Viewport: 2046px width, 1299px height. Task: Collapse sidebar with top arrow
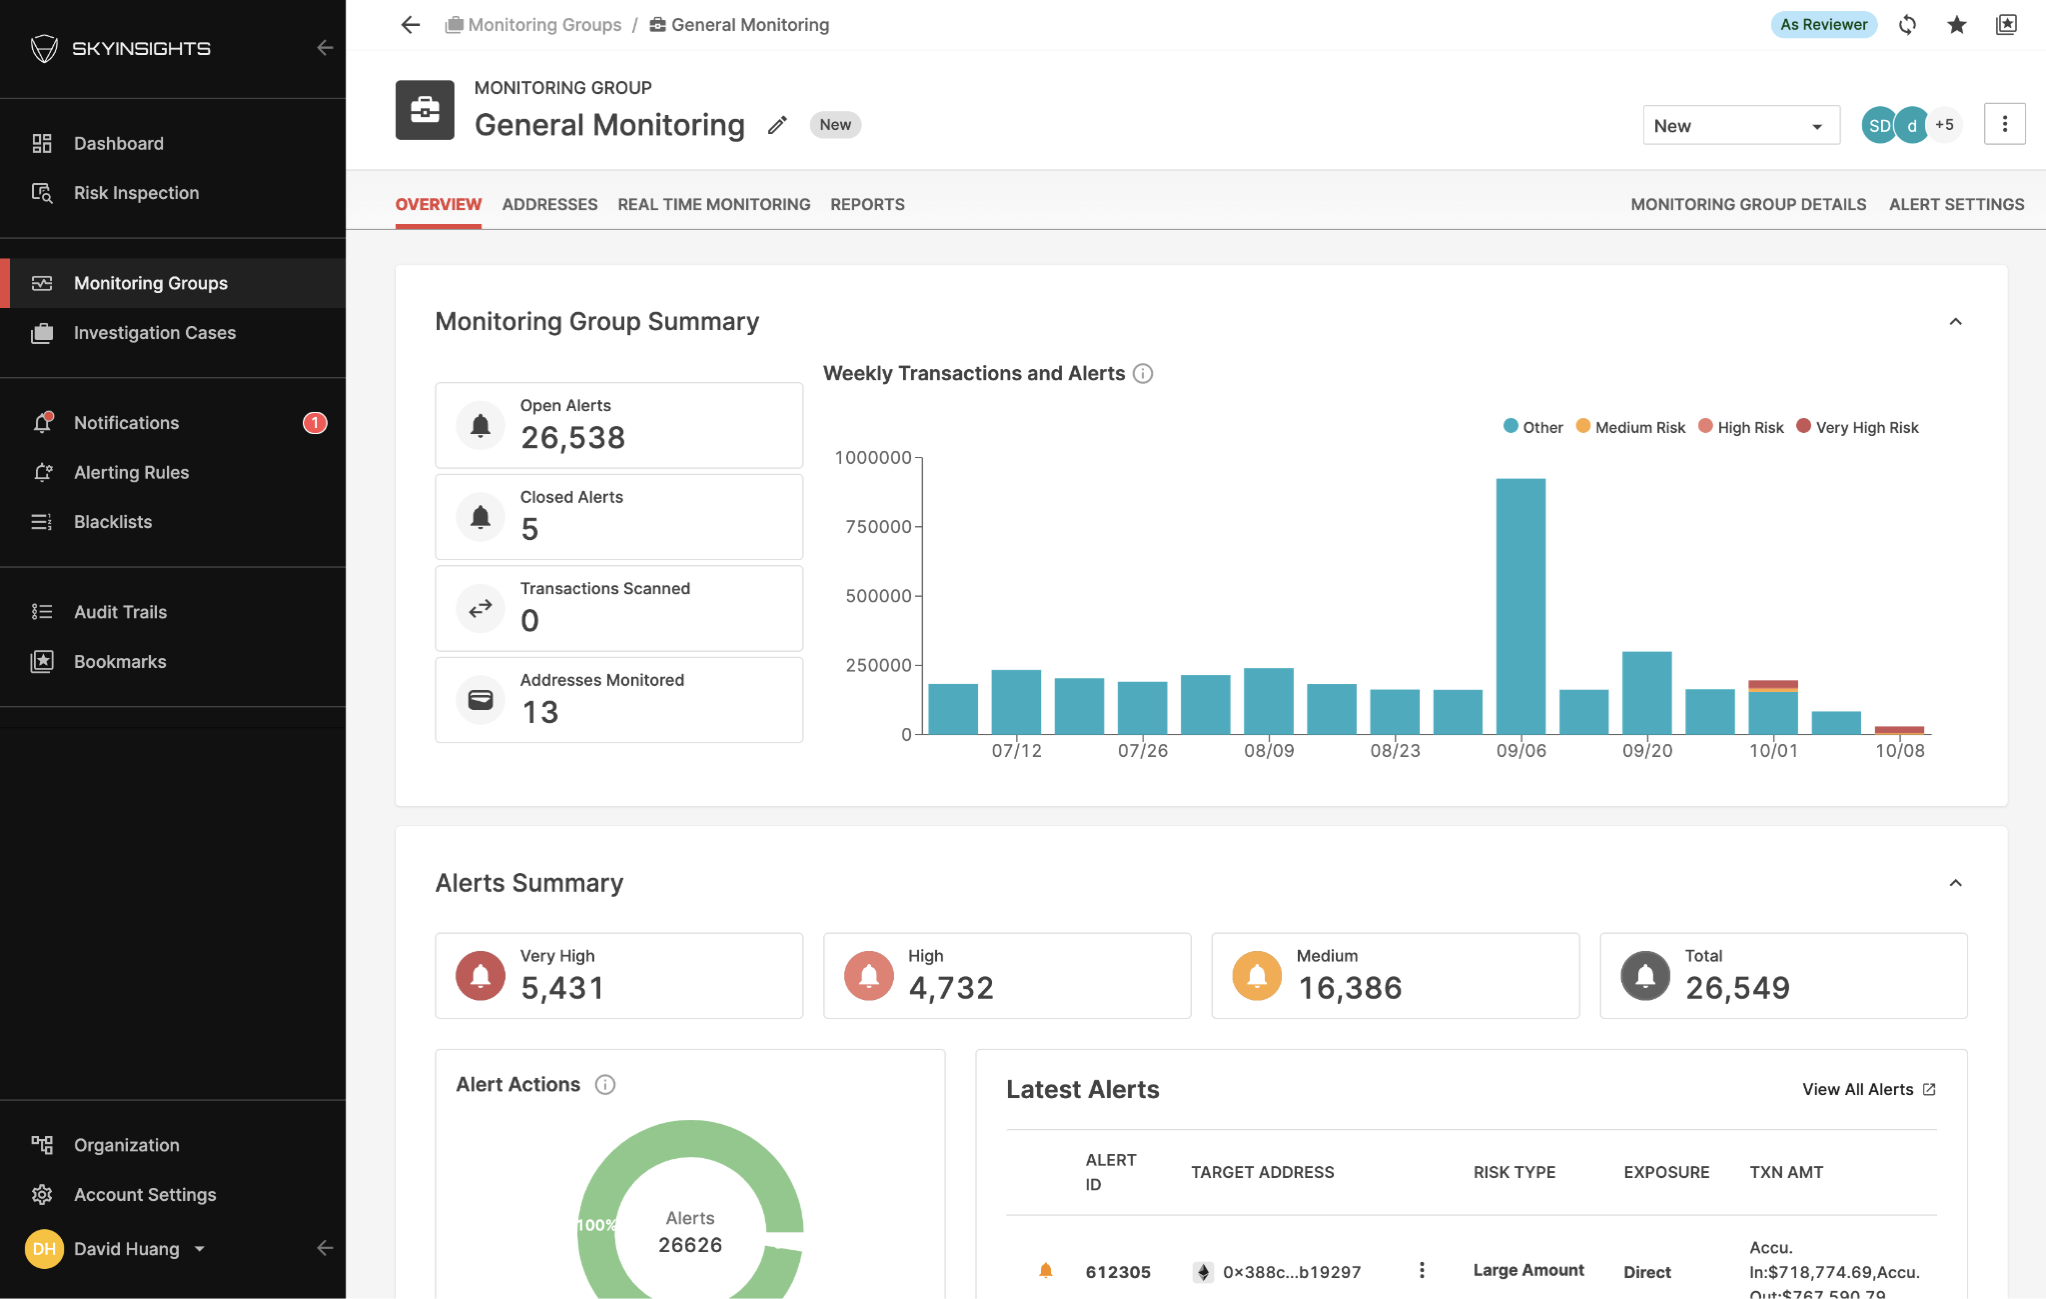[x=324, y=47]
